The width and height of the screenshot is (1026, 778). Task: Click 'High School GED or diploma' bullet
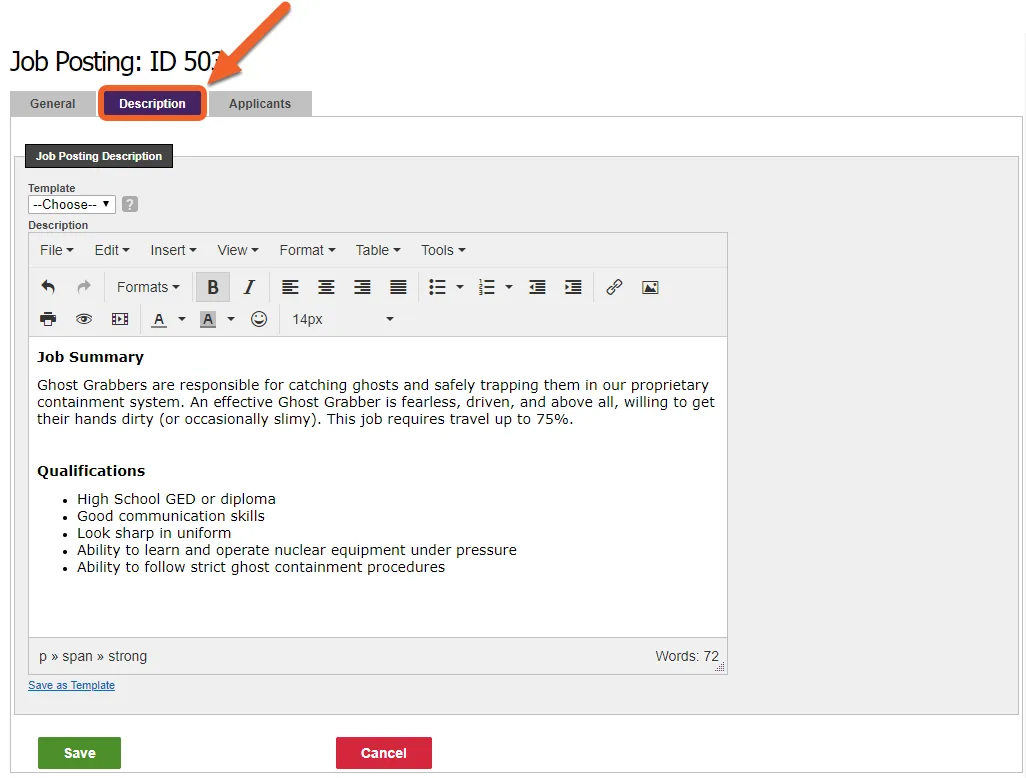tap(176, 499)
